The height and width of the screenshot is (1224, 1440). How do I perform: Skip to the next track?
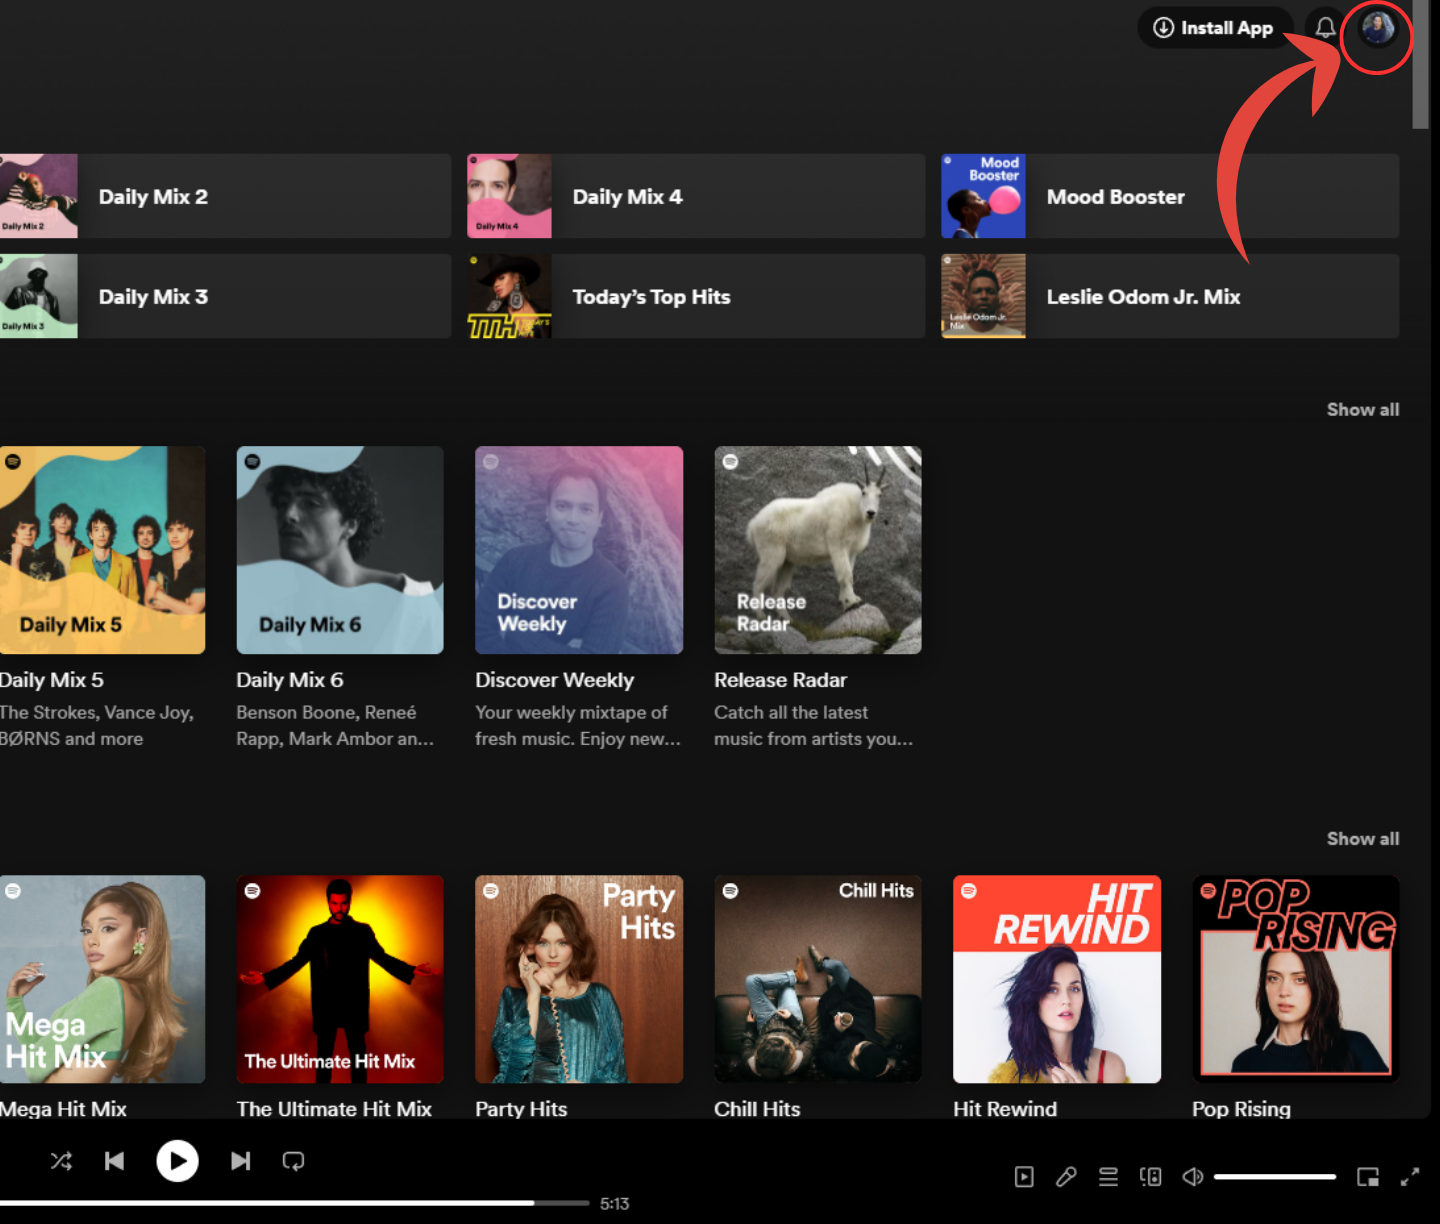click(240, 1161)
